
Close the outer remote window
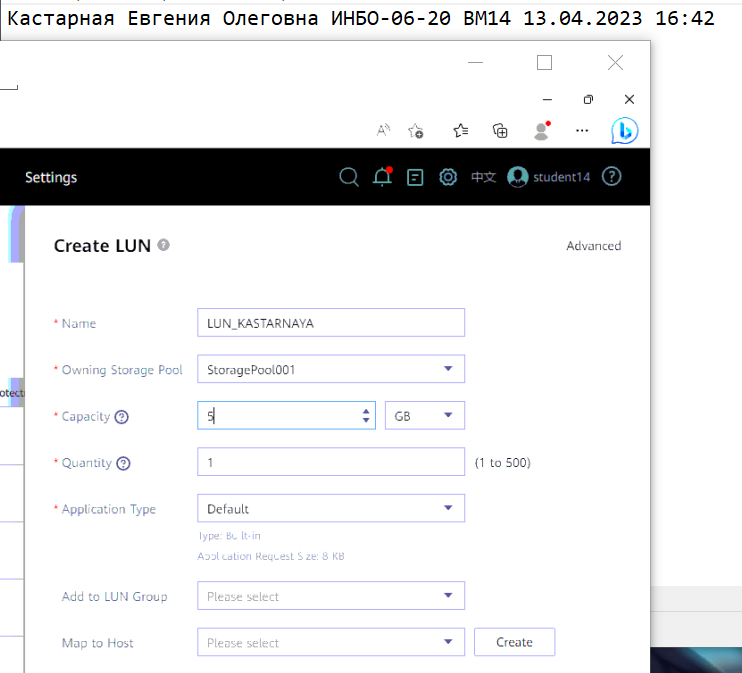615,62
